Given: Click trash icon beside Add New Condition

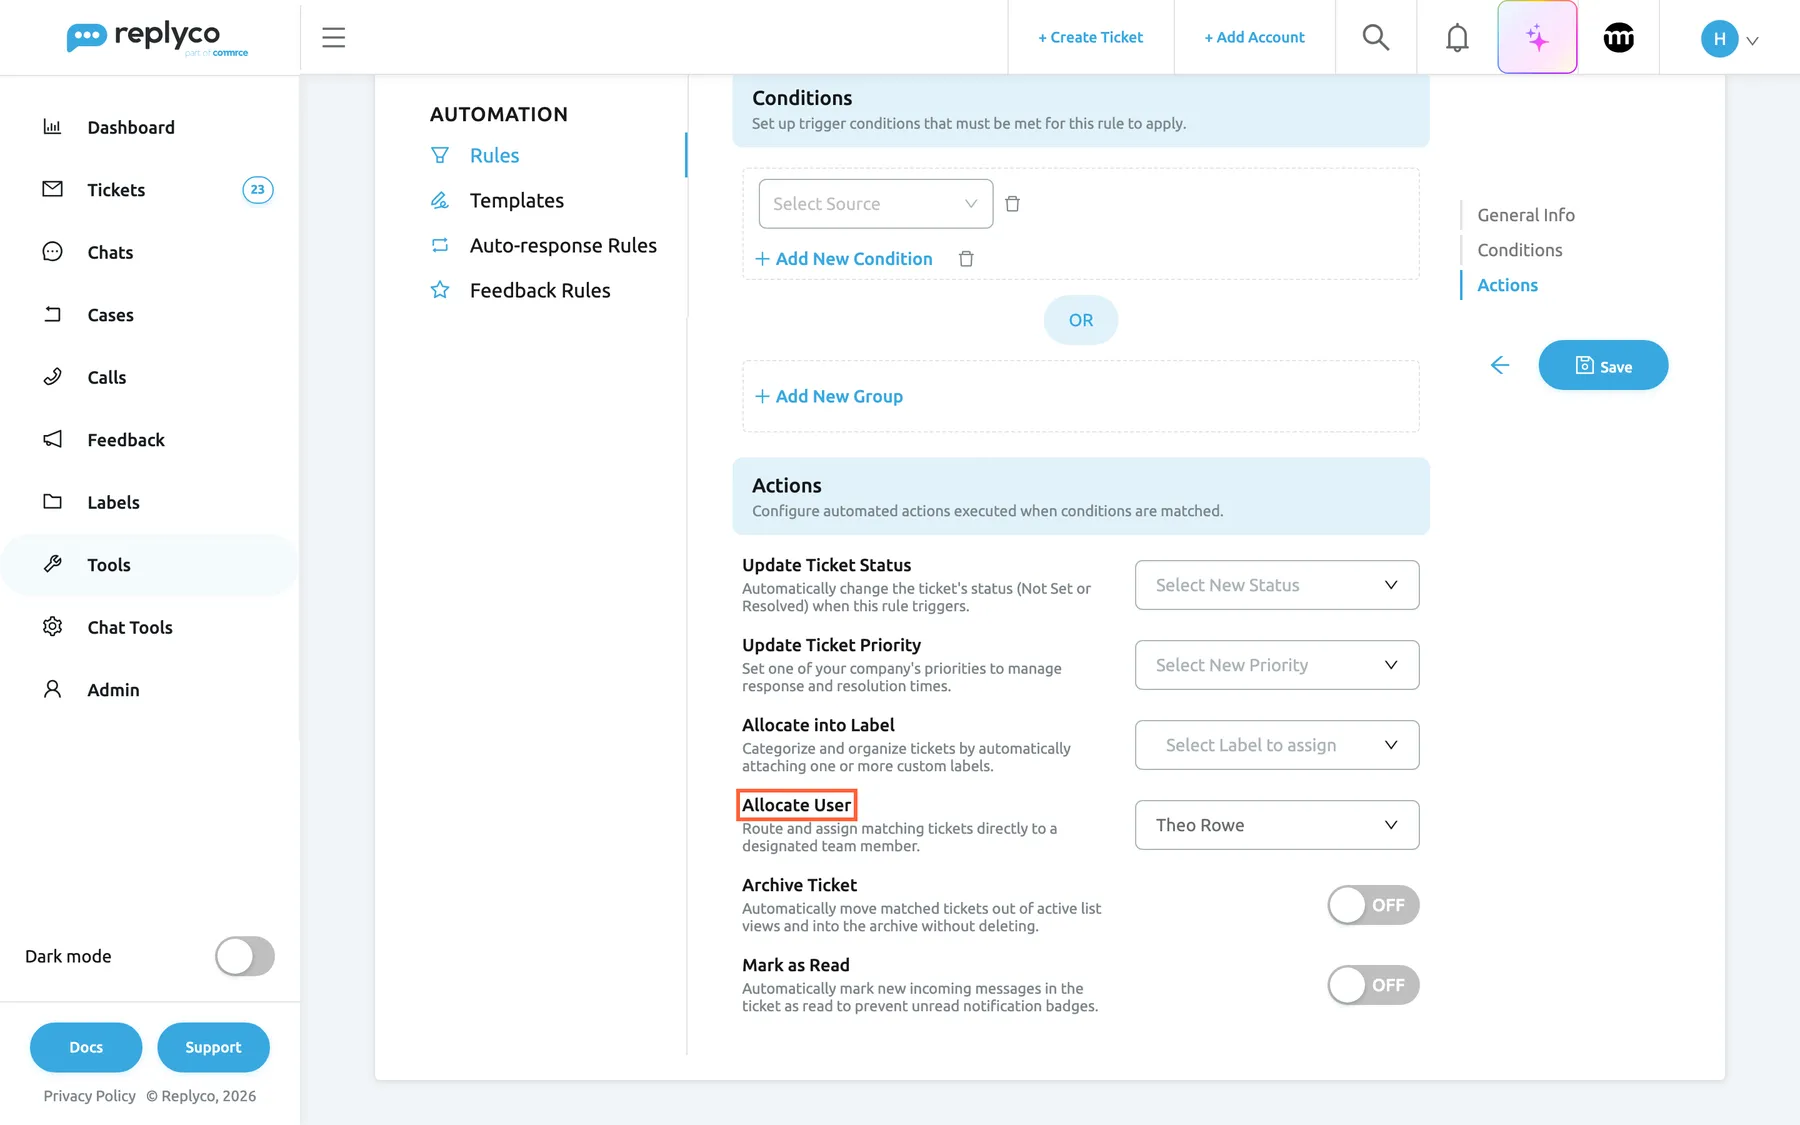Looking at the screenshot, I should pos(966,259).
